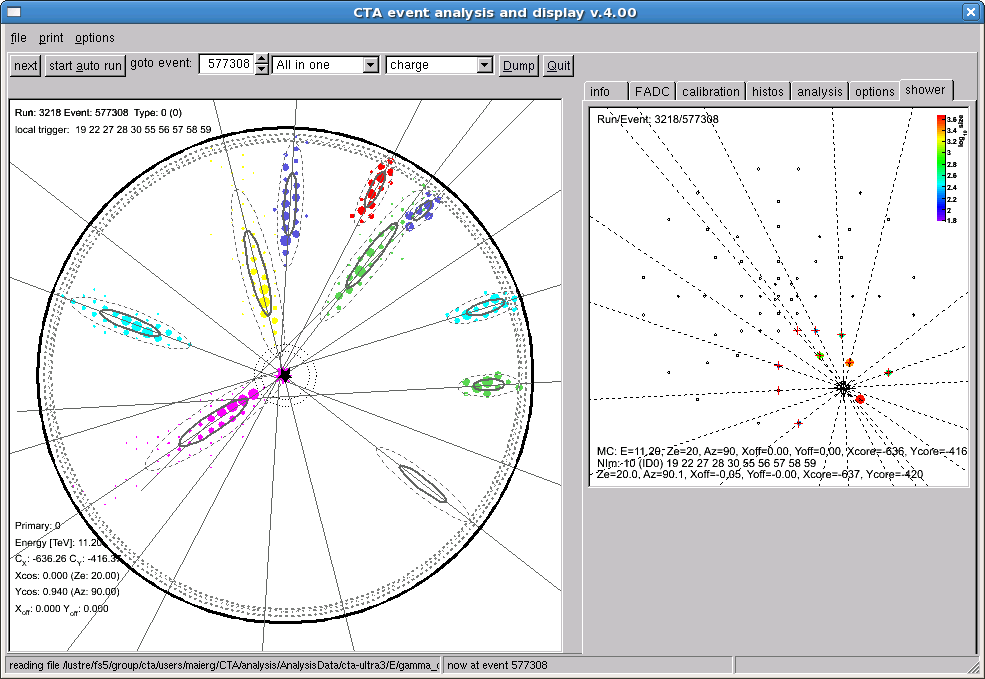The width and height of the screenshot is (985, 679).
Task: Open the calibration tab
Action: pyautogui.click(x=710, y=91)
